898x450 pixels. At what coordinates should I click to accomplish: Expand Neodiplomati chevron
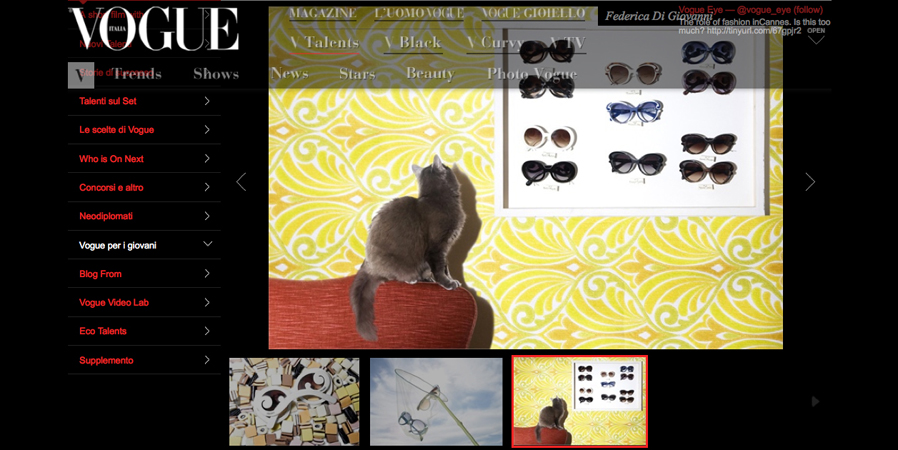tap(207, 216)
